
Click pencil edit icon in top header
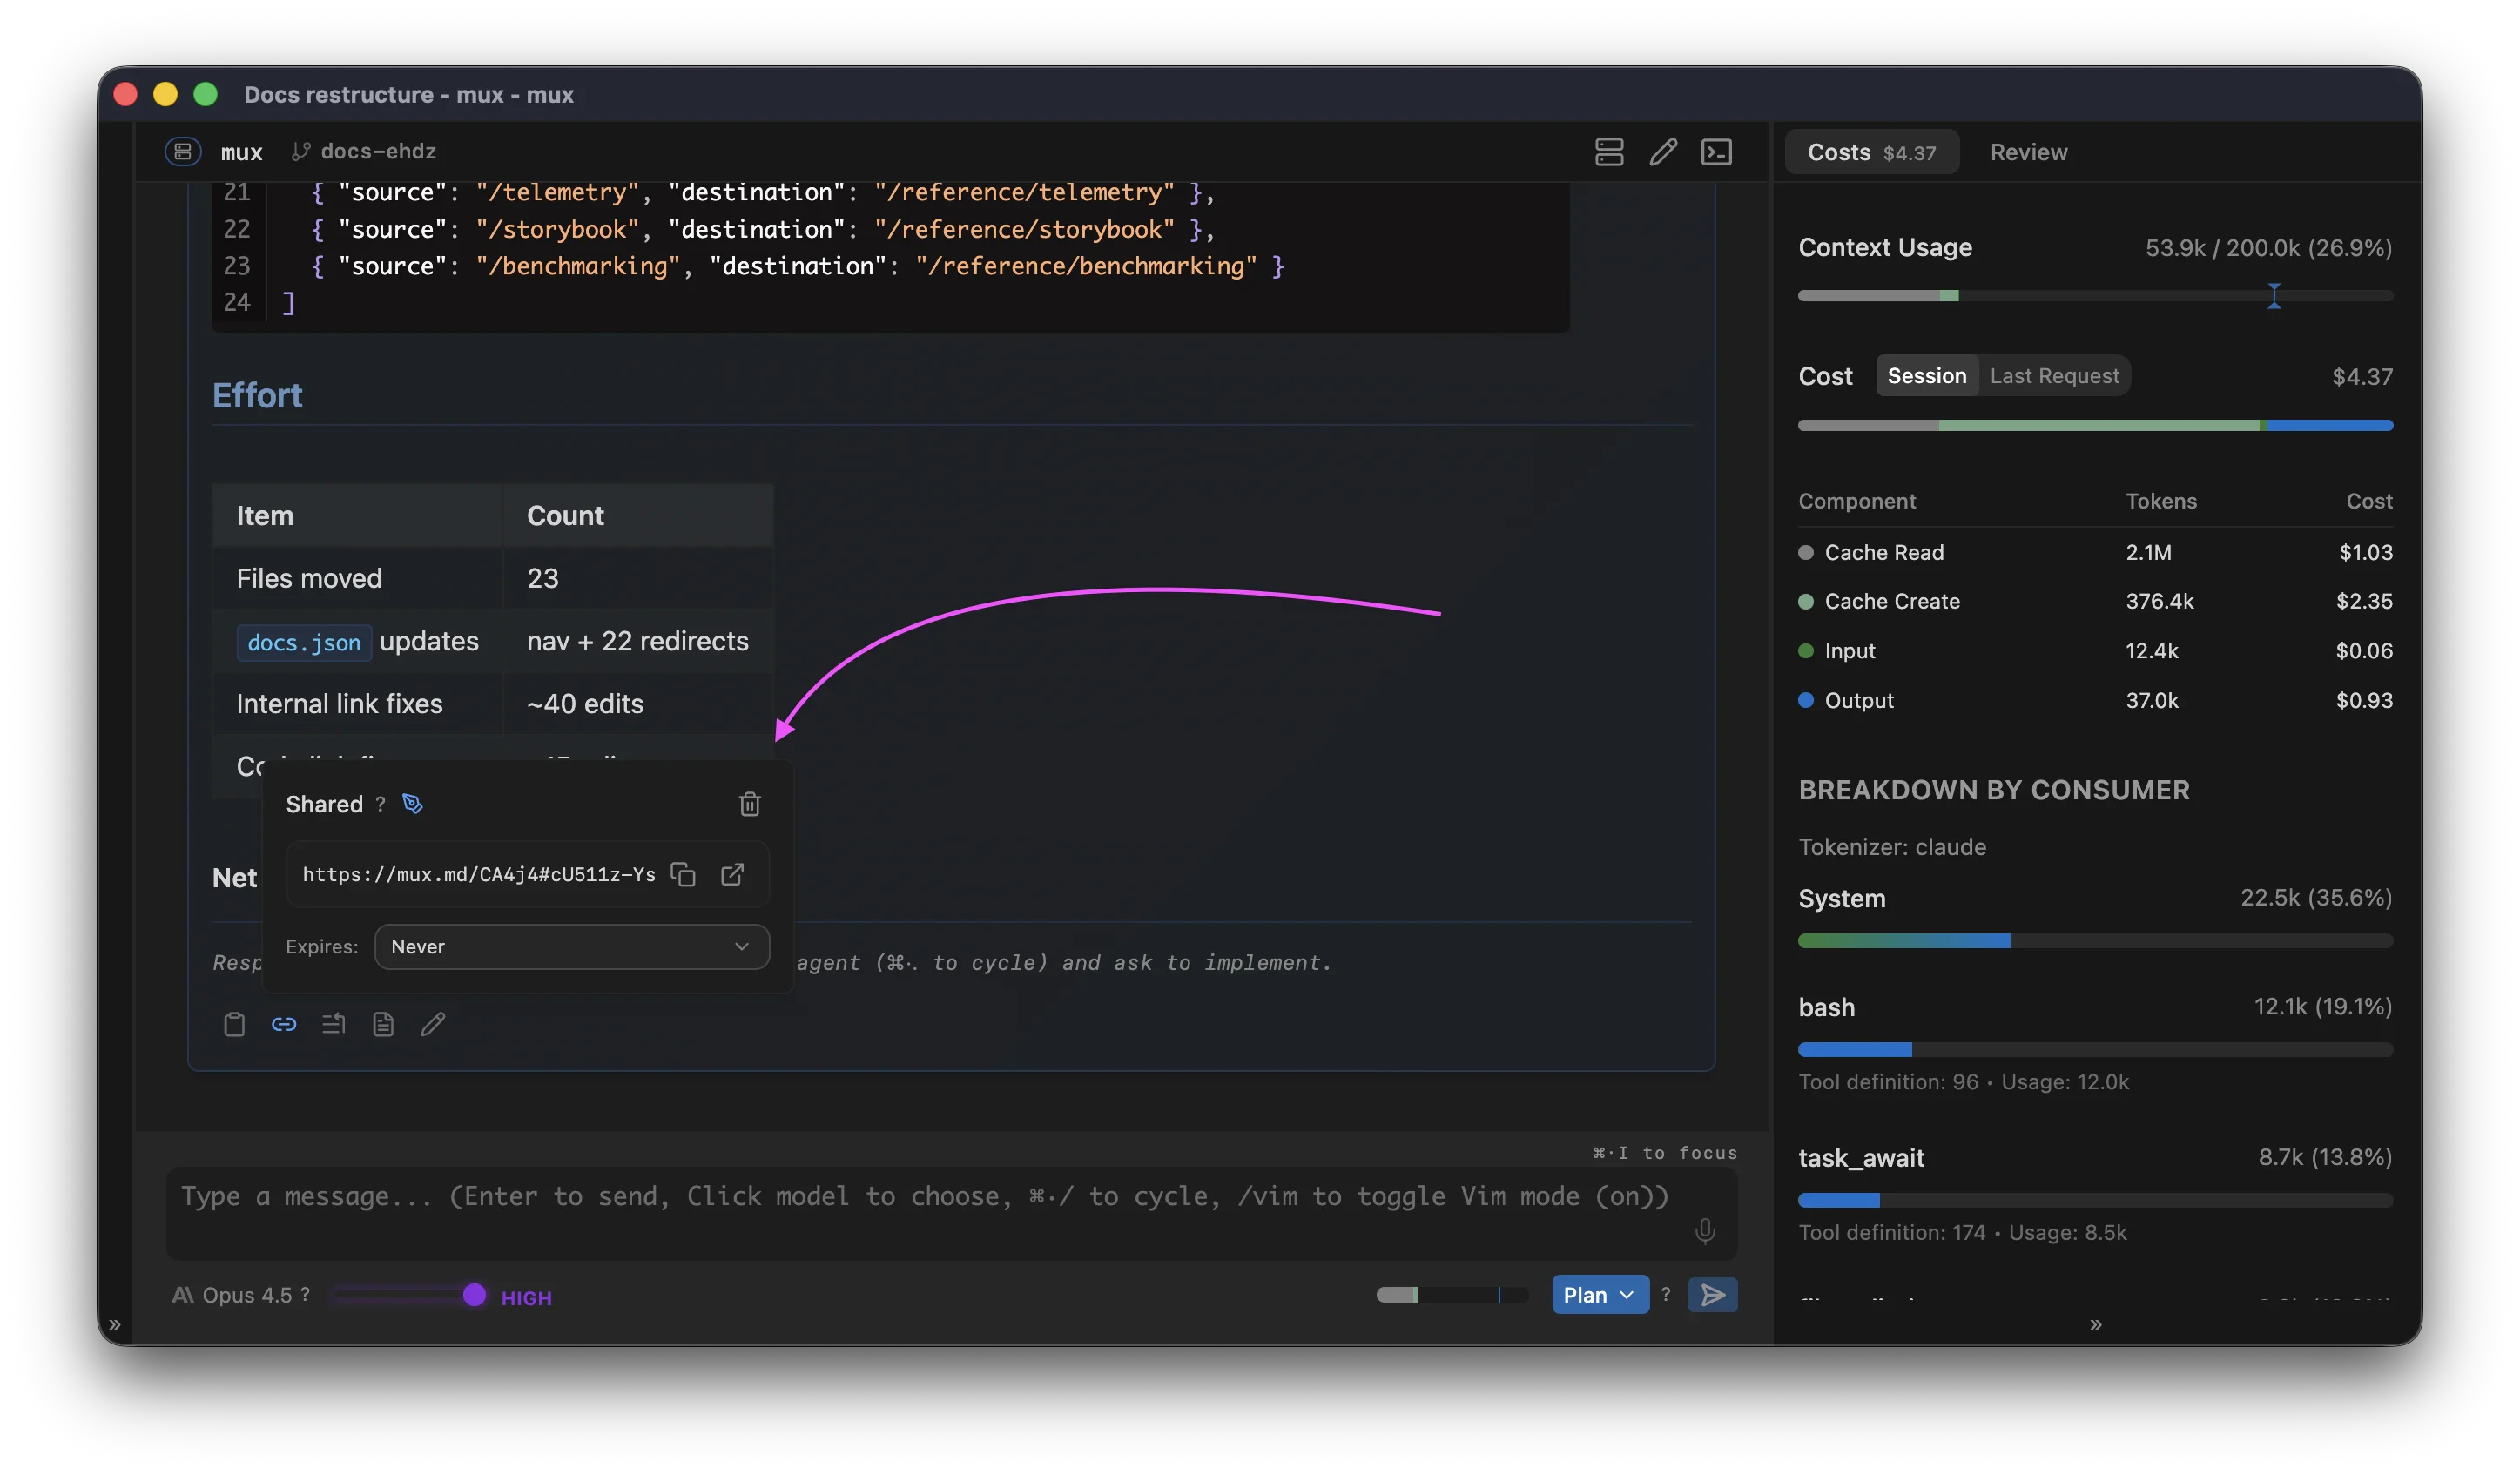[x=1663, y=152]
